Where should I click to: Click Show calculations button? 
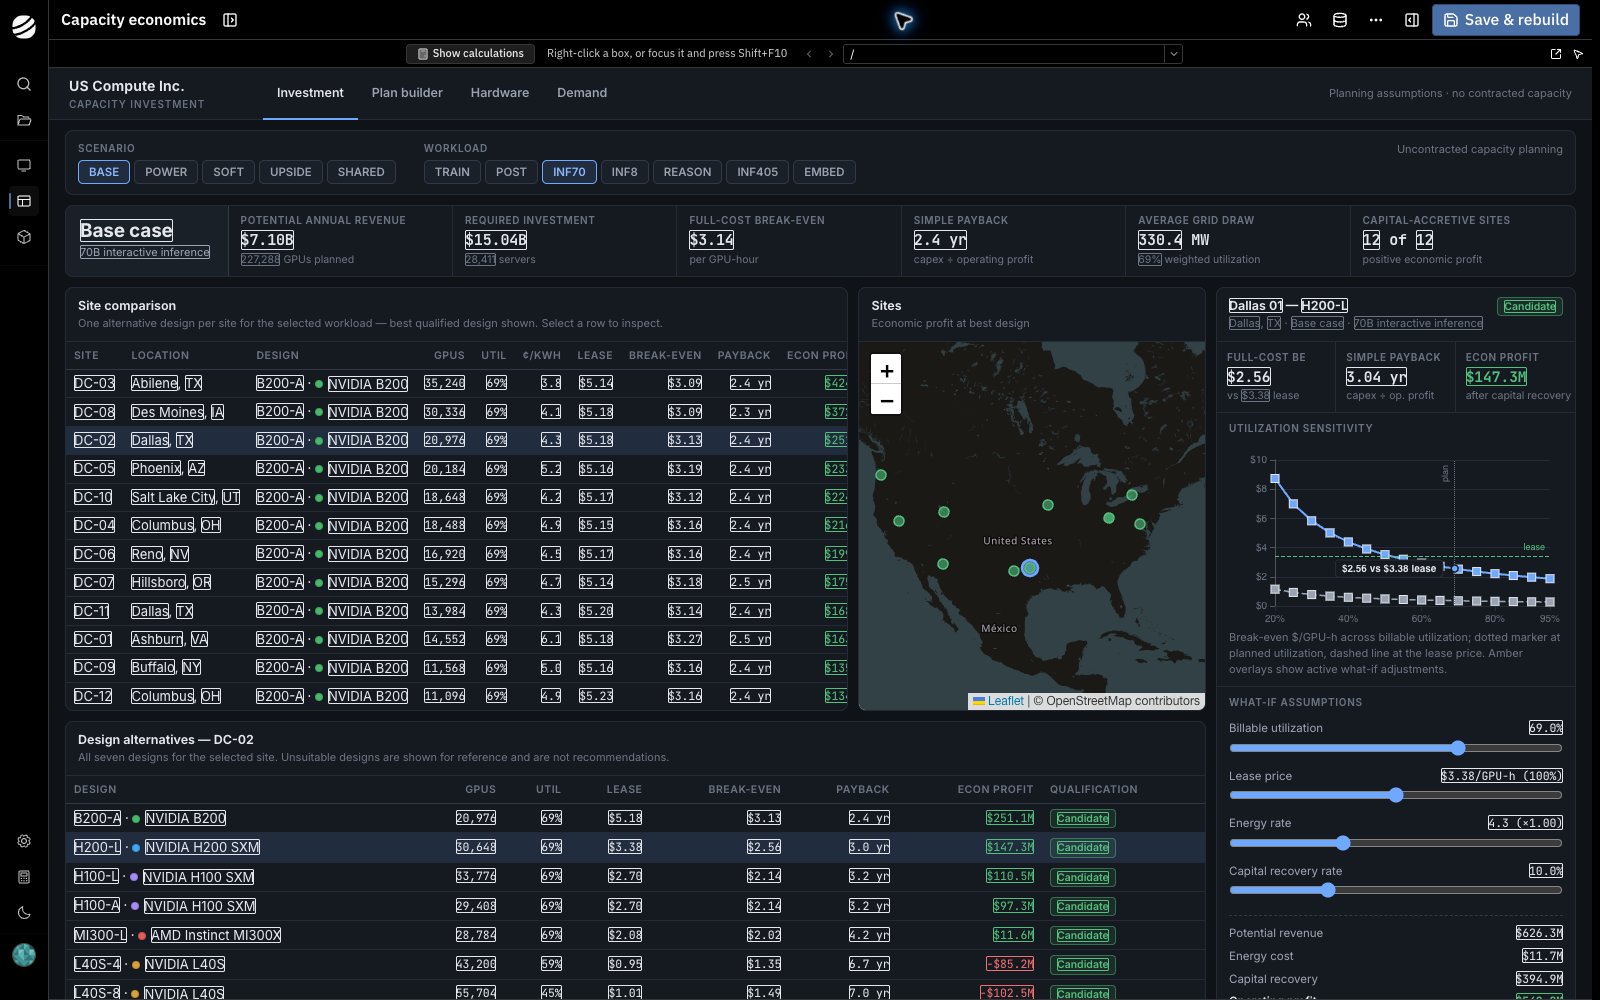tap(470, 54)
